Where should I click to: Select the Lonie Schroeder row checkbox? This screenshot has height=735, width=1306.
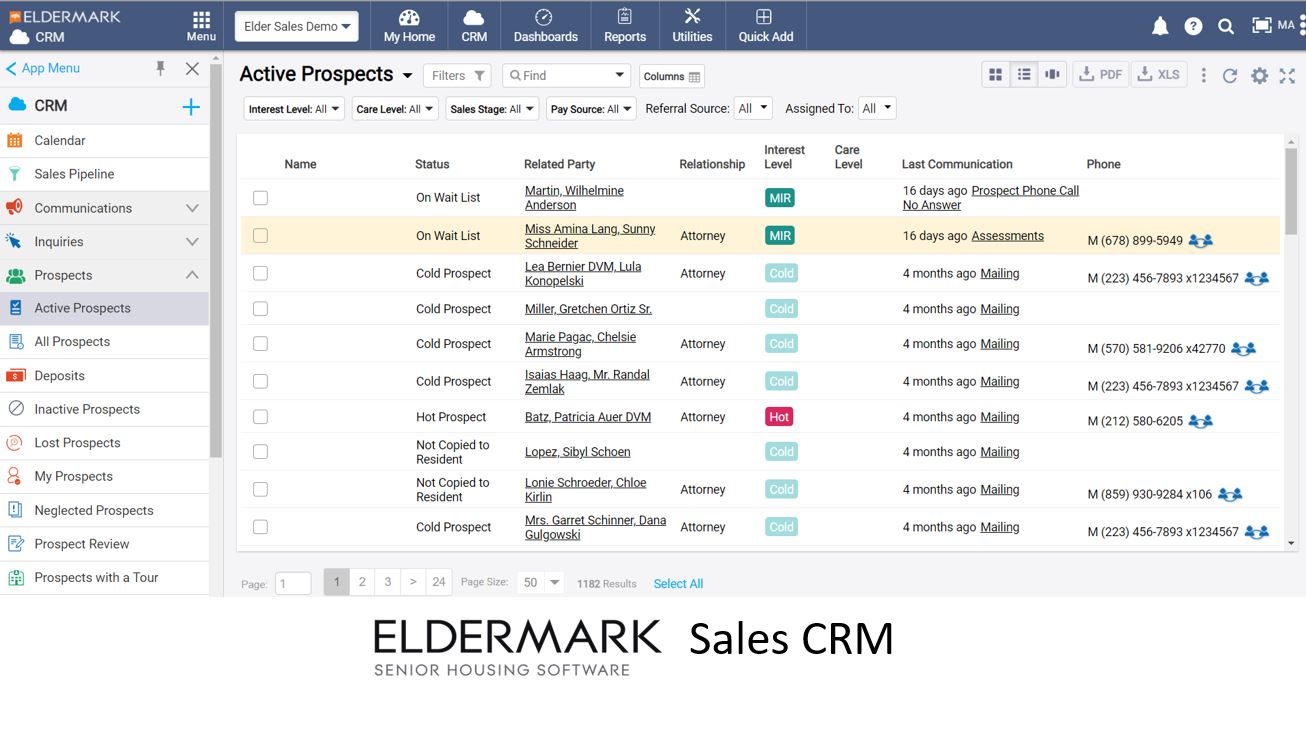tap(260, 489)
